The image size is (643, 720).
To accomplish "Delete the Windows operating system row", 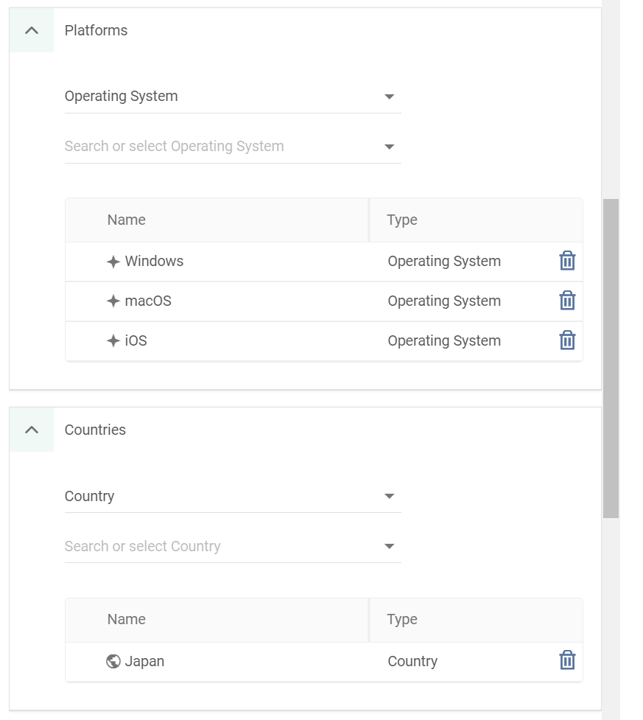I will (x=567, y=261).
